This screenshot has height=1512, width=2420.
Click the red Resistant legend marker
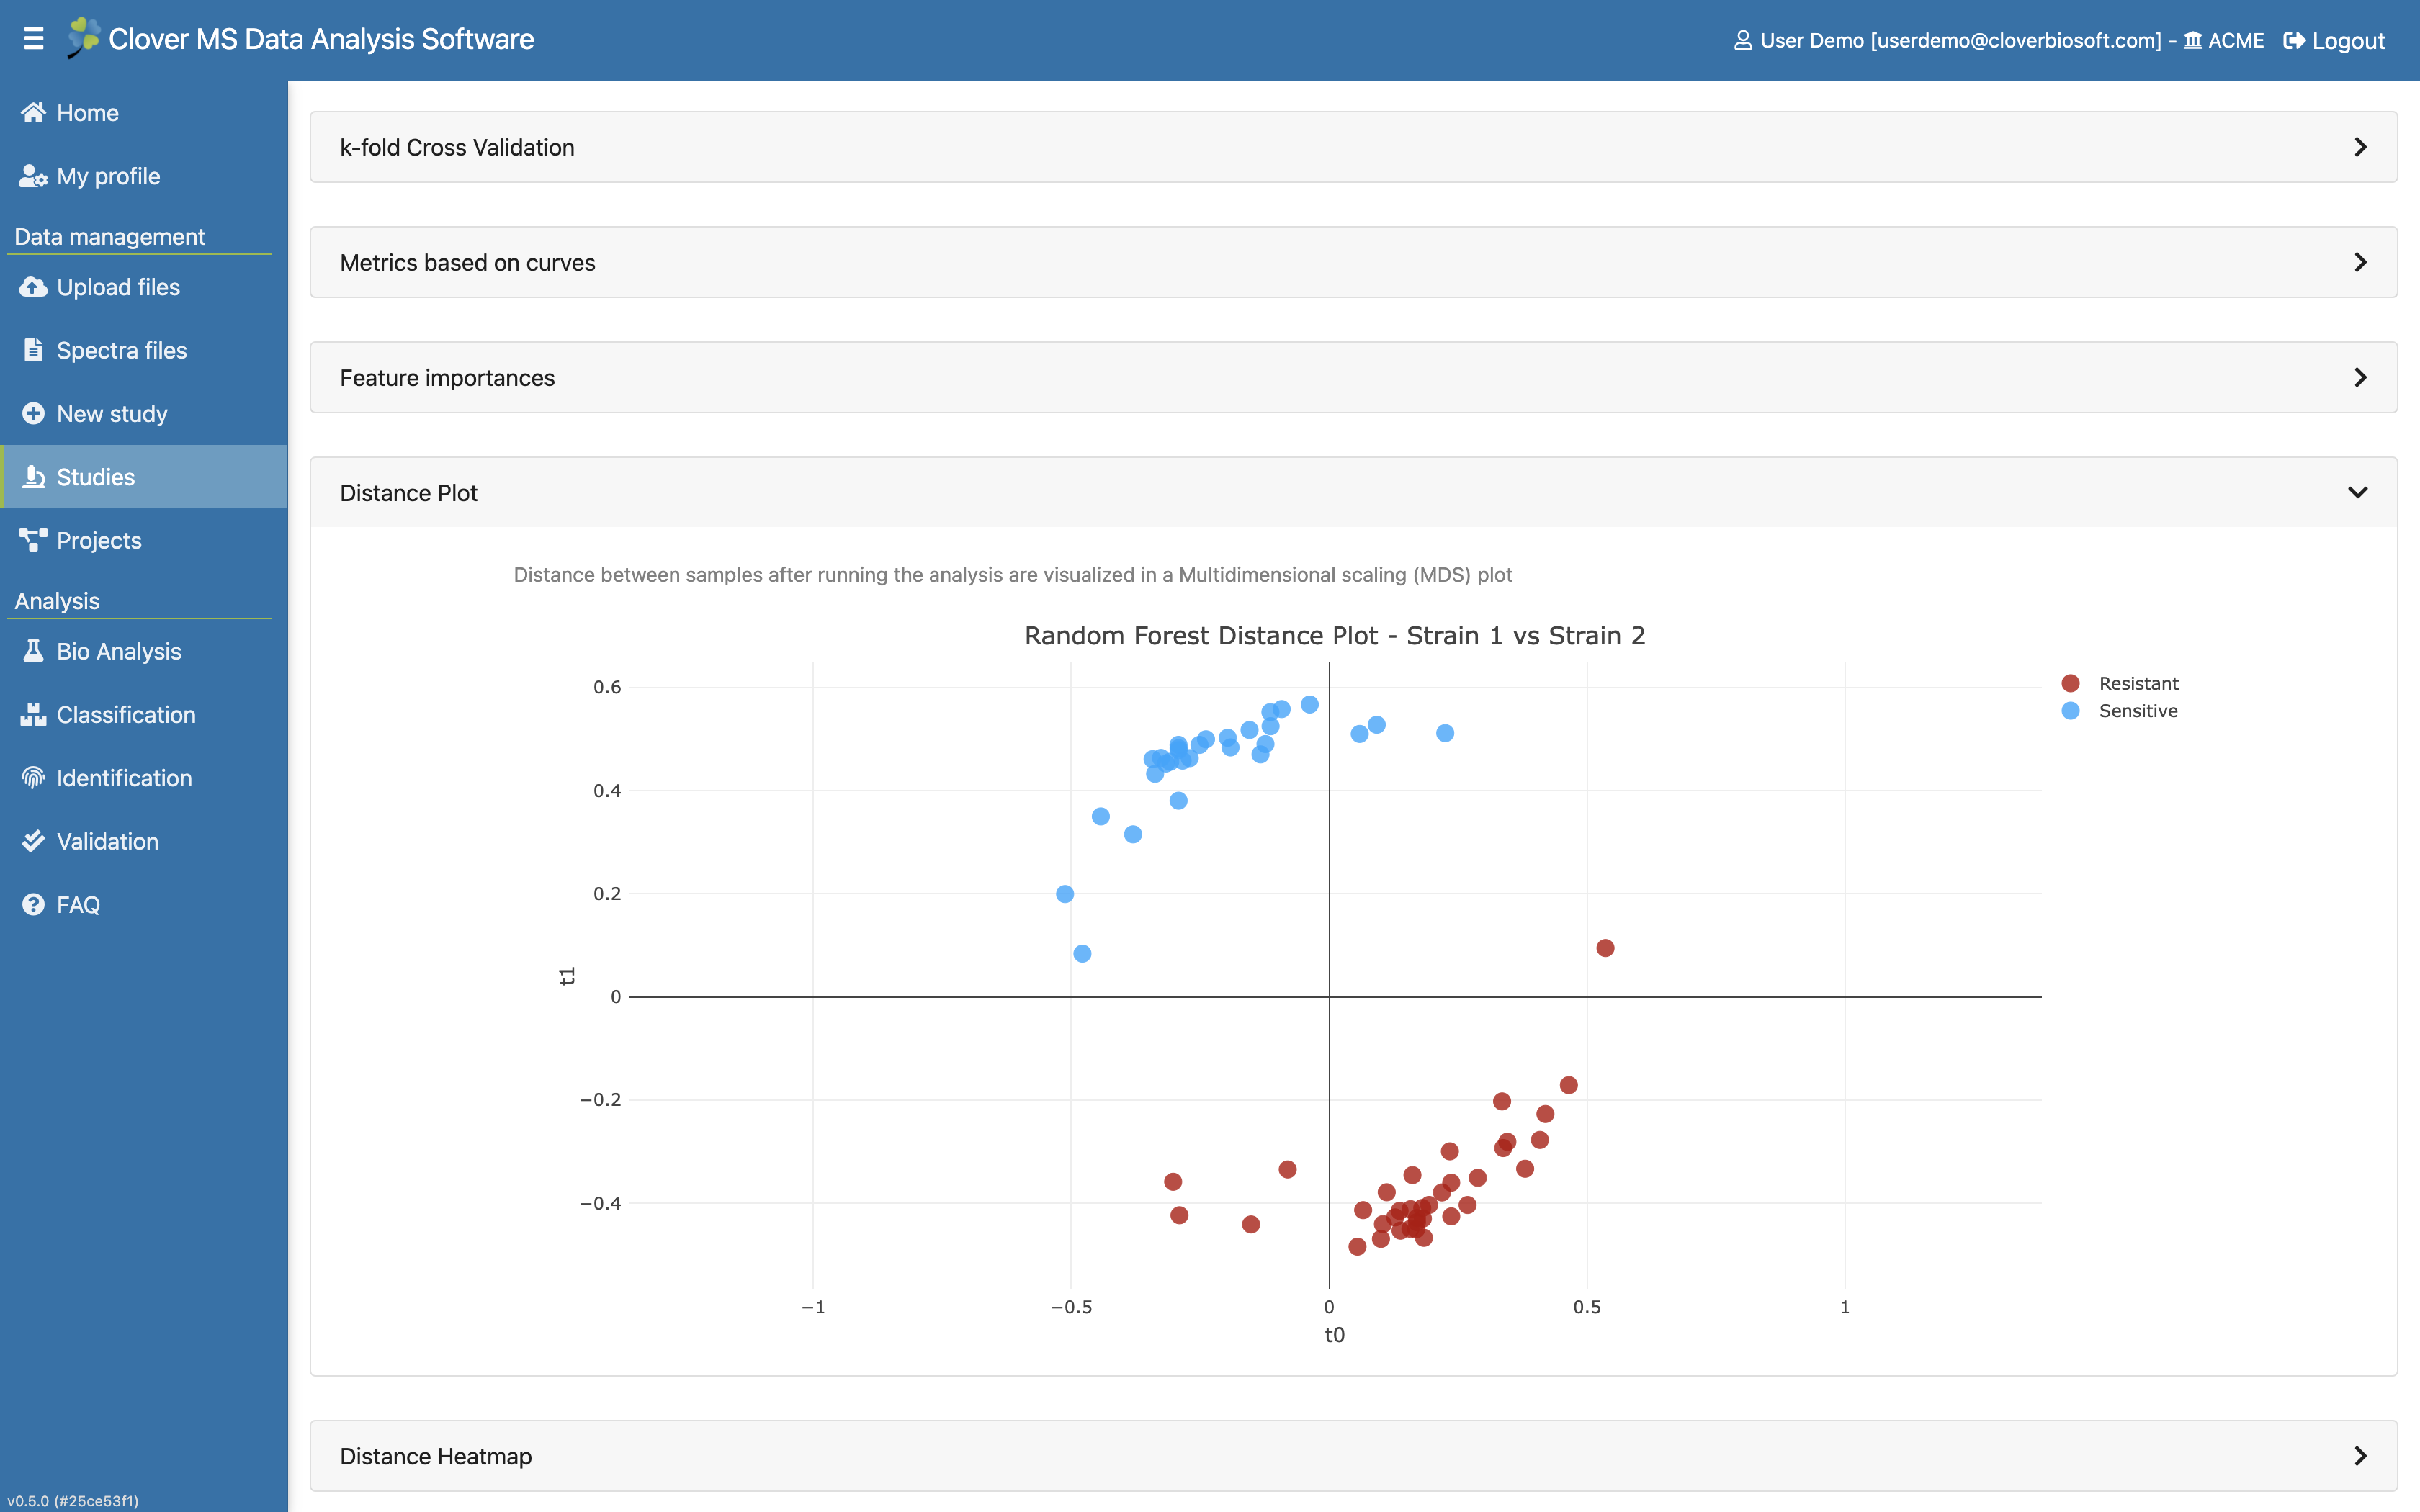click(x=2070, y=683)
